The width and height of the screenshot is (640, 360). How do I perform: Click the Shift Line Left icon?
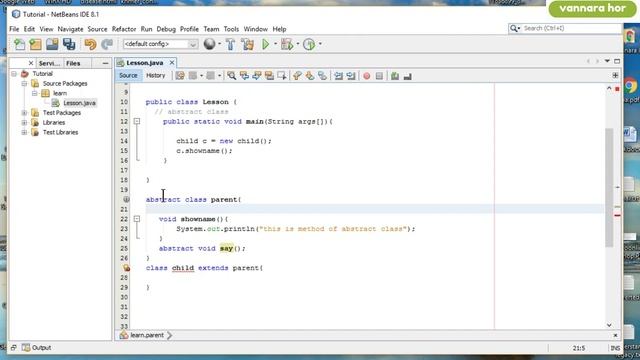pos(338,76)
